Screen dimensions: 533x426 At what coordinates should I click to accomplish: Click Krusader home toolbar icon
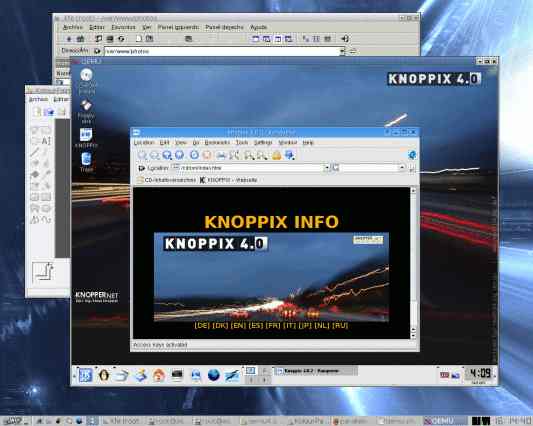pyautogui.click(x=80, y=39)
